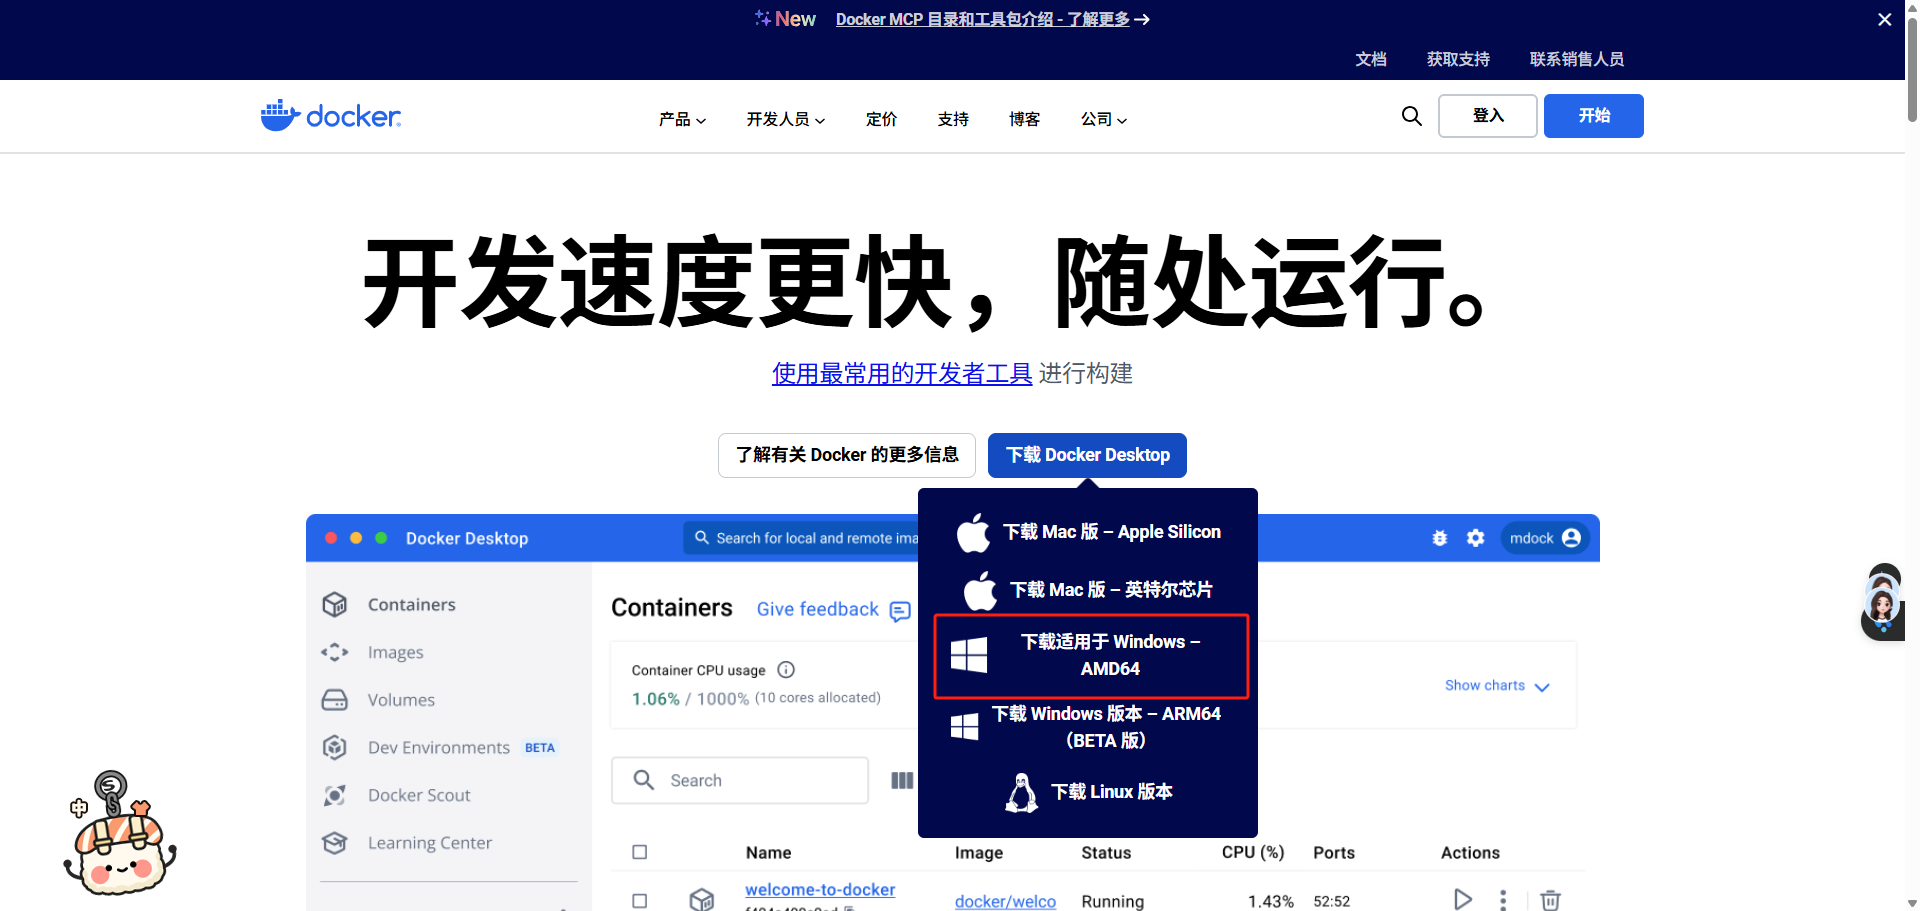1920x911 pixels.
Task: Close the top announcement banner
Action: (1884, 19)
